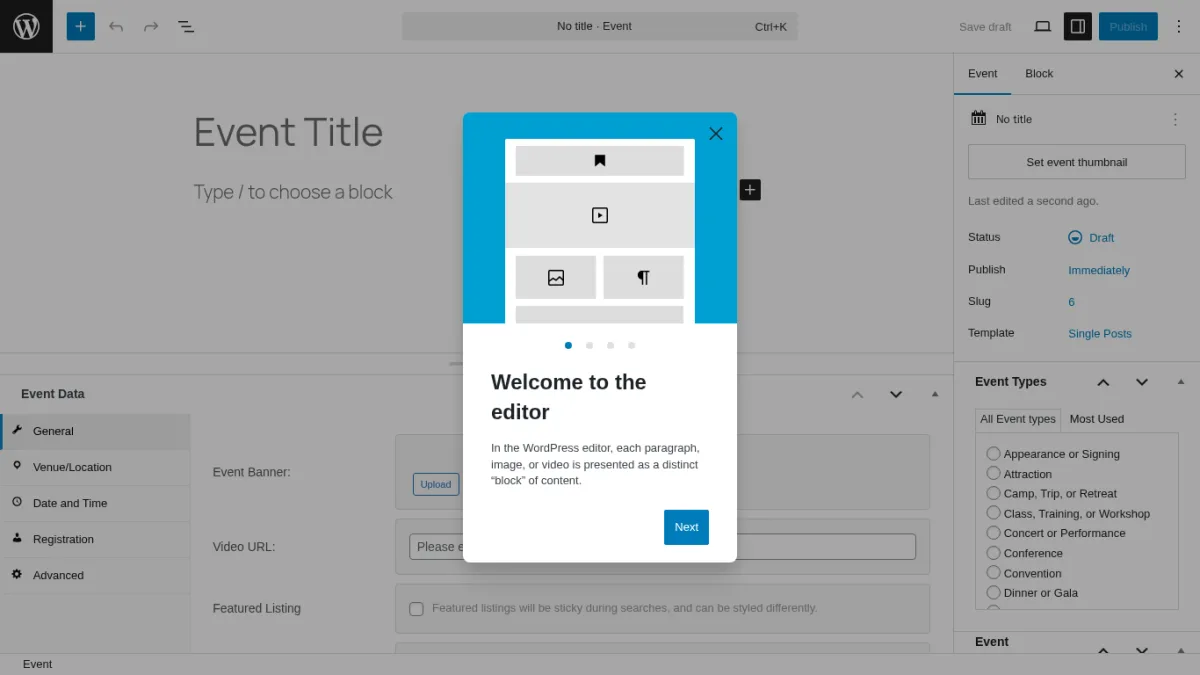This screenshot has height=675, width=1200.
Task: Click the preview device icon
Action: (x=1042, y=26)
